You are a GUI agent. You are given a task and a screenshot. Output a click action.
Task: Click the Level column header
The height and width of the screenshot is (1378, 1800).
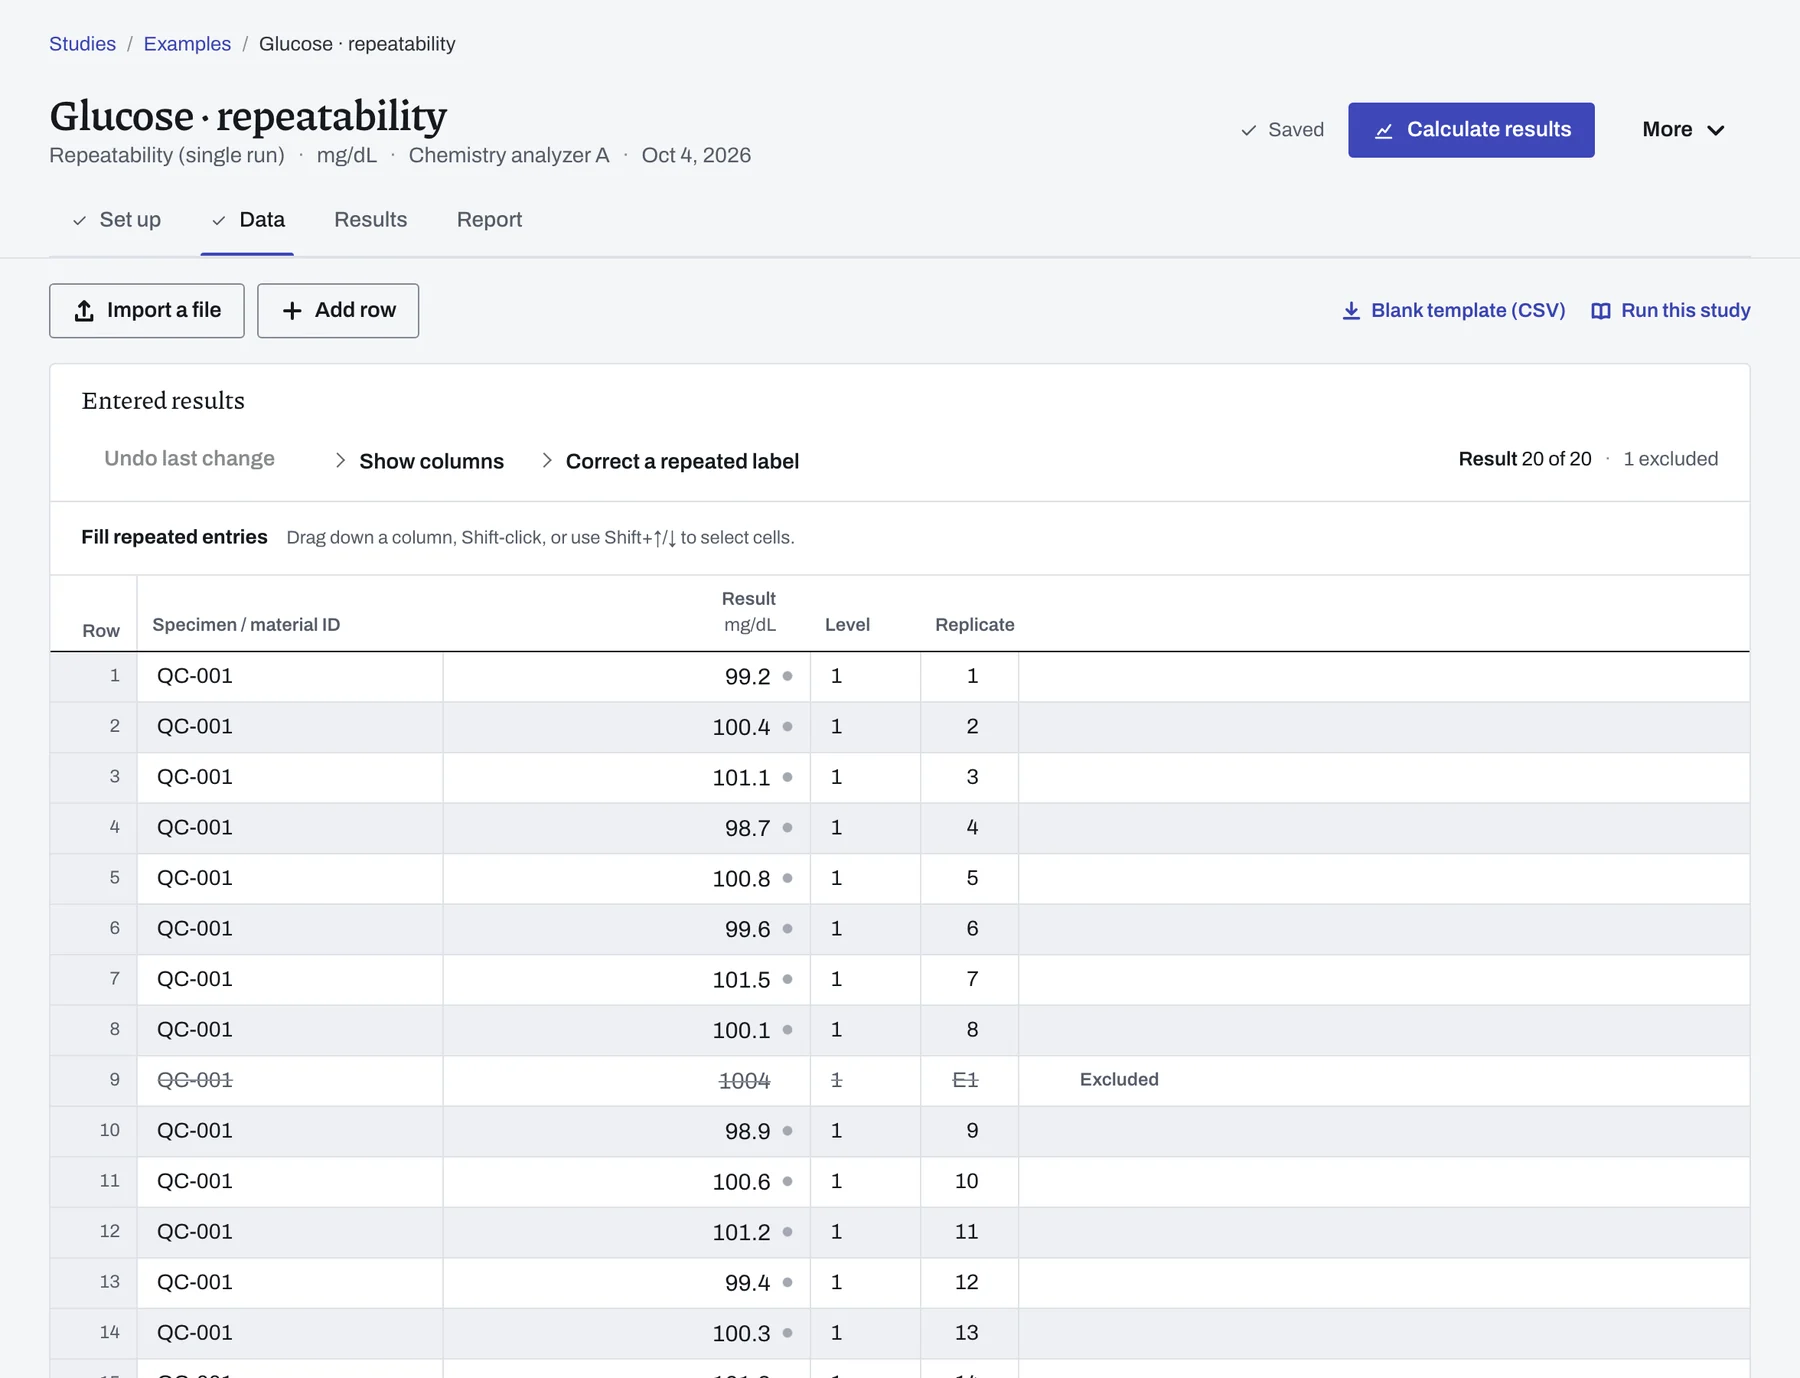tap(847, 625)
